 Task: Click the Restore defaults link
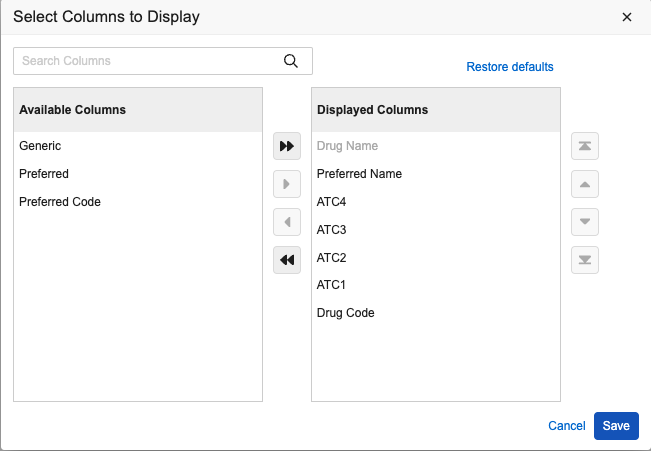pyautogui.click(x=509, y=67)
